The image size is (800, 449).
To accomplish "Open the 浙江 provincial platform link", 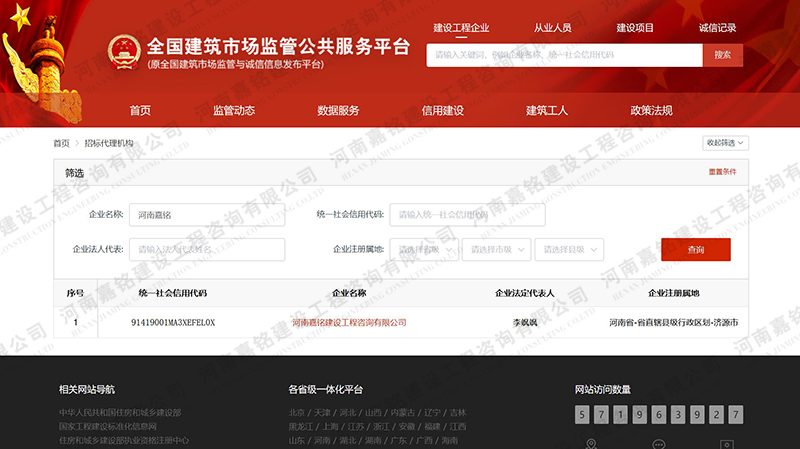I will pyautogui.click(x=381, y=426).
